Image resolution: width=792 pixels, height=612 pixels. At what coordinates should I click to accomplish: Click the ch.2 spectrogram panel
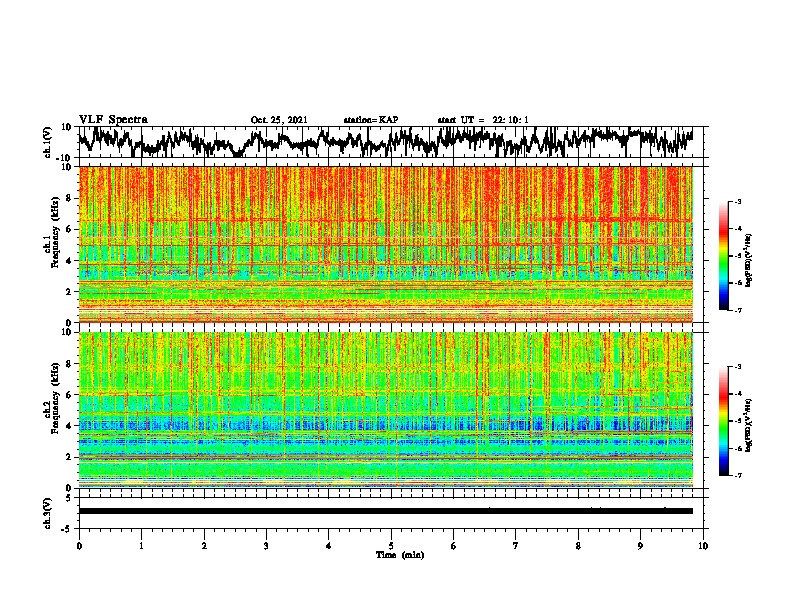[x=386, y=410]
